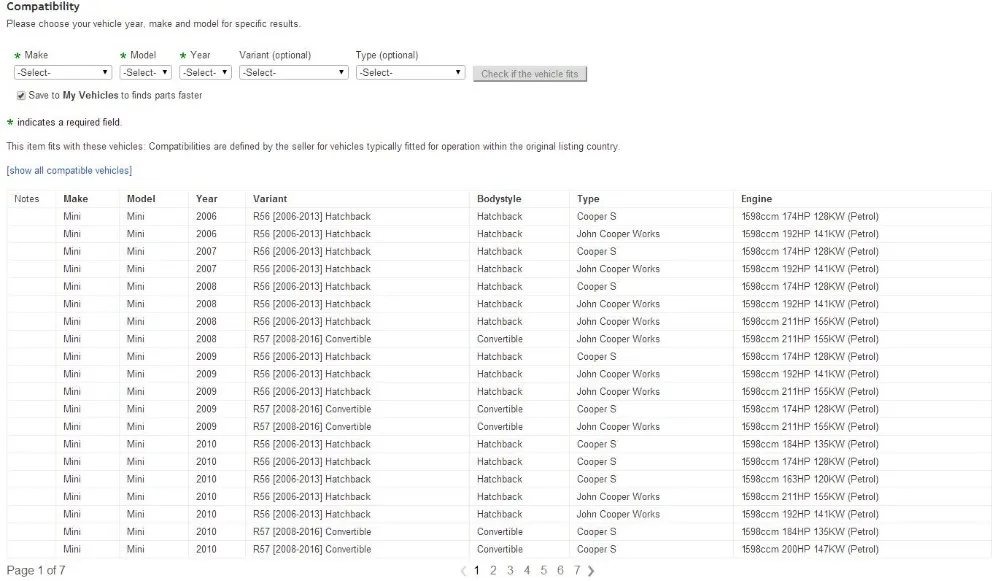Screen dimensions: 1000x581
Task: Open the Variant (optional) dropdown
Action: pyautogui.click(x=293, y=73)
